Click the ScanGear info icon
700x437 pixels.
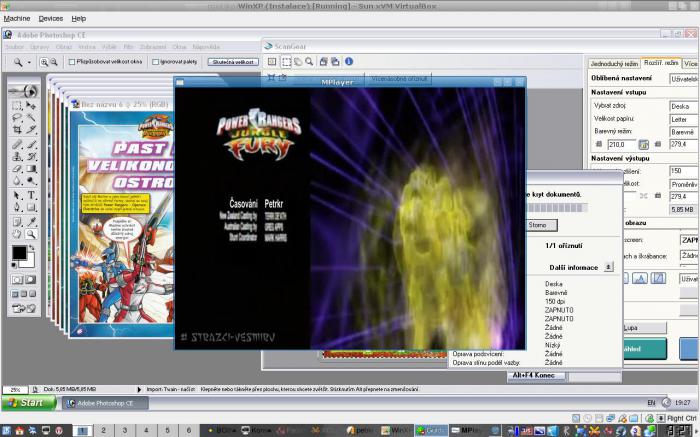click(x=349, y=62)
